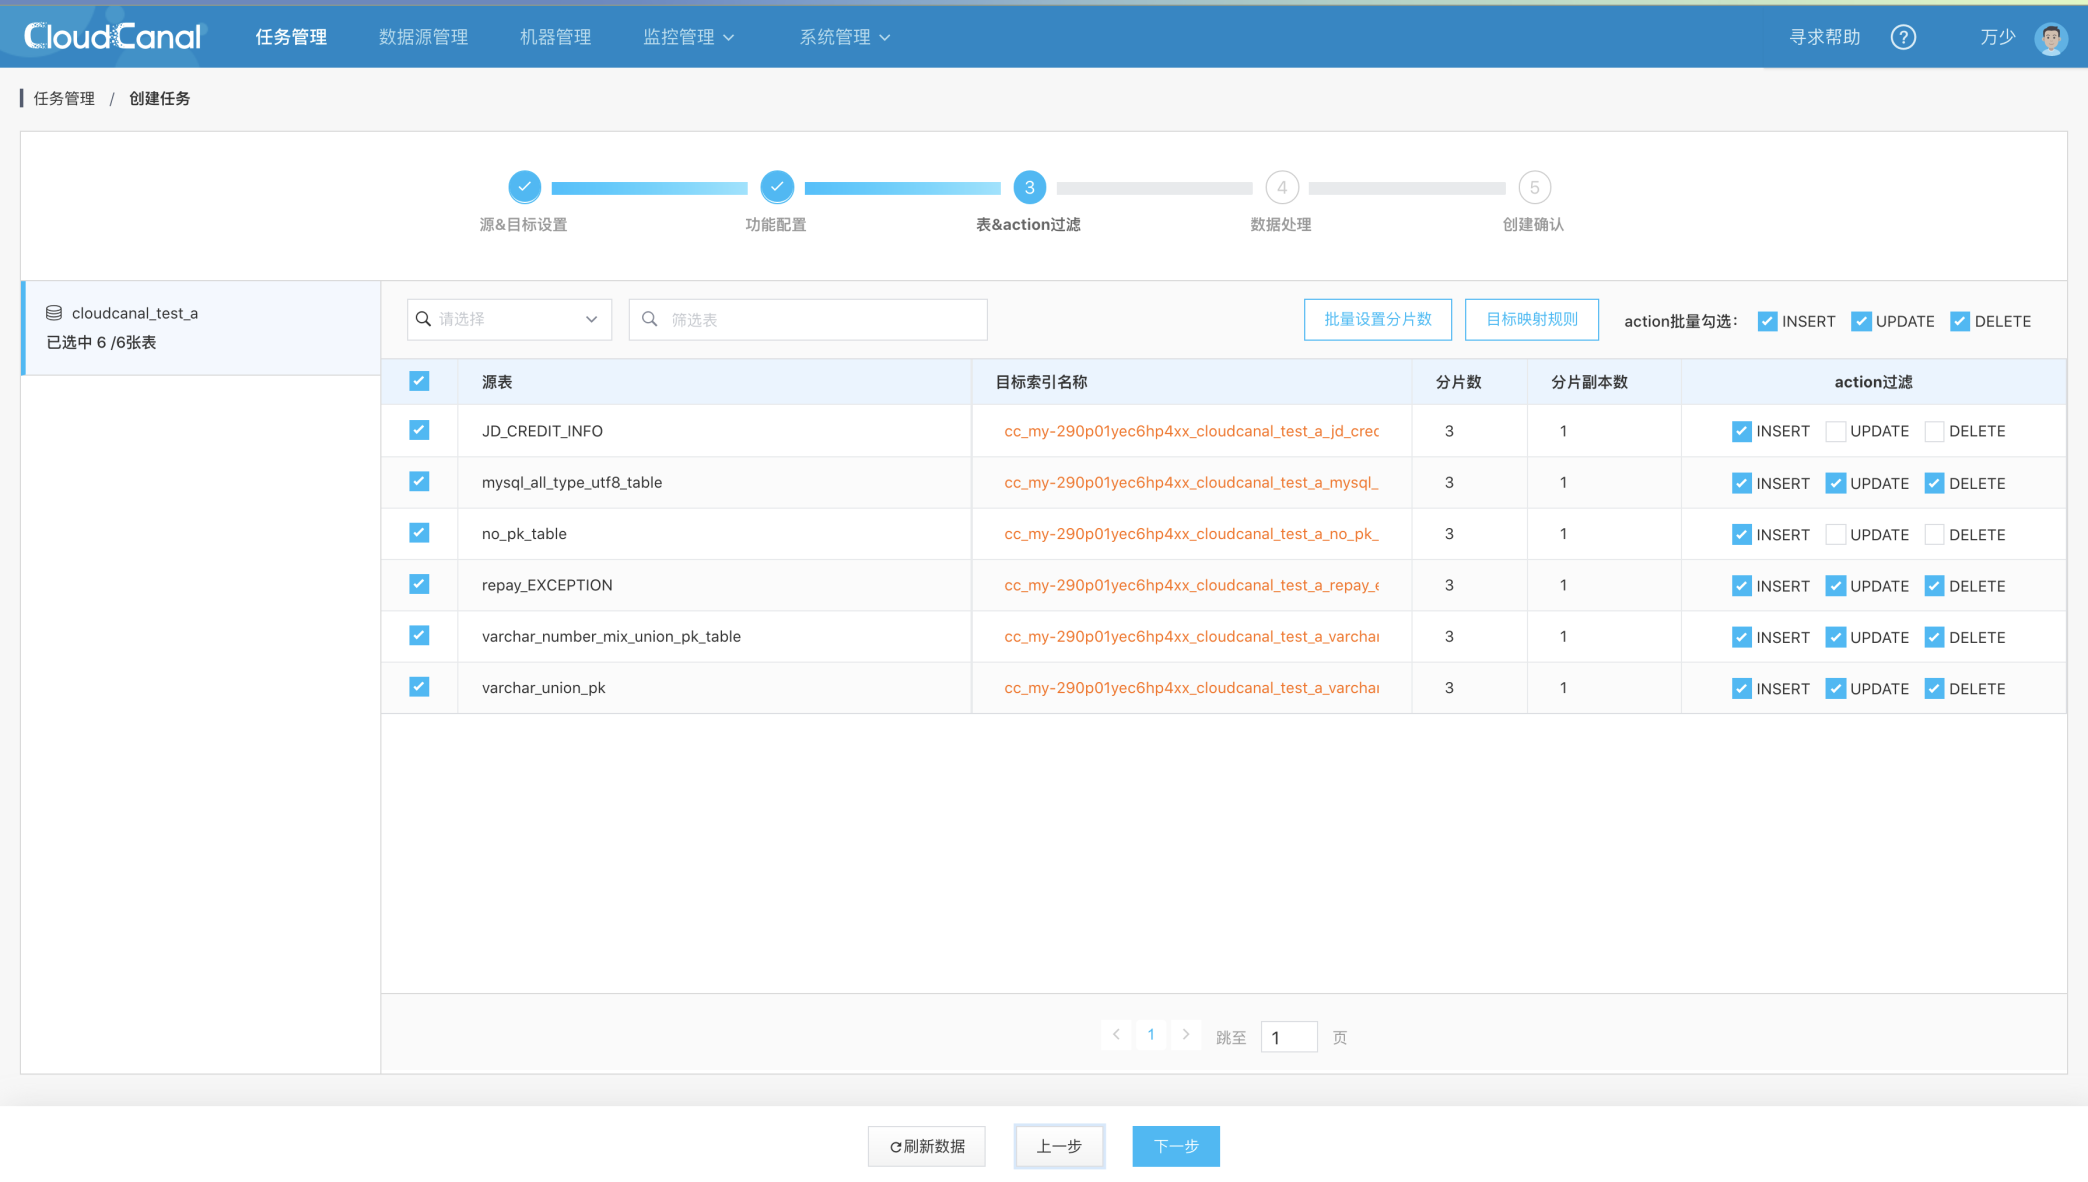This screenshot has height=1182, width=2088.
Task: Click the previous page arrow in pagination
Action: pos(1116,1035)
